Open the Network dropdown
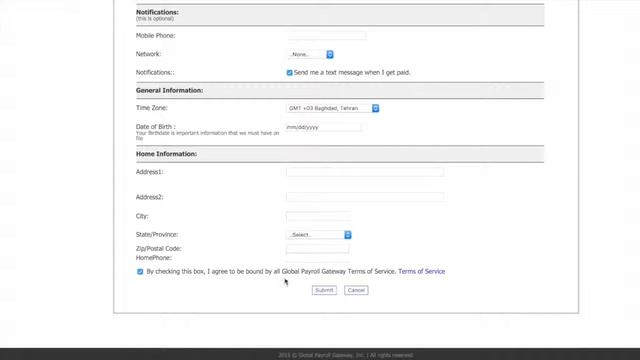 coord(311,54)
